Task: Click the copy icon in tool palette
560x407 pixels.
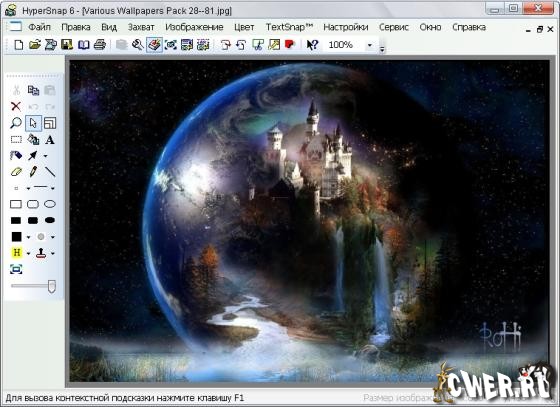Action: [x=33, y=90]
